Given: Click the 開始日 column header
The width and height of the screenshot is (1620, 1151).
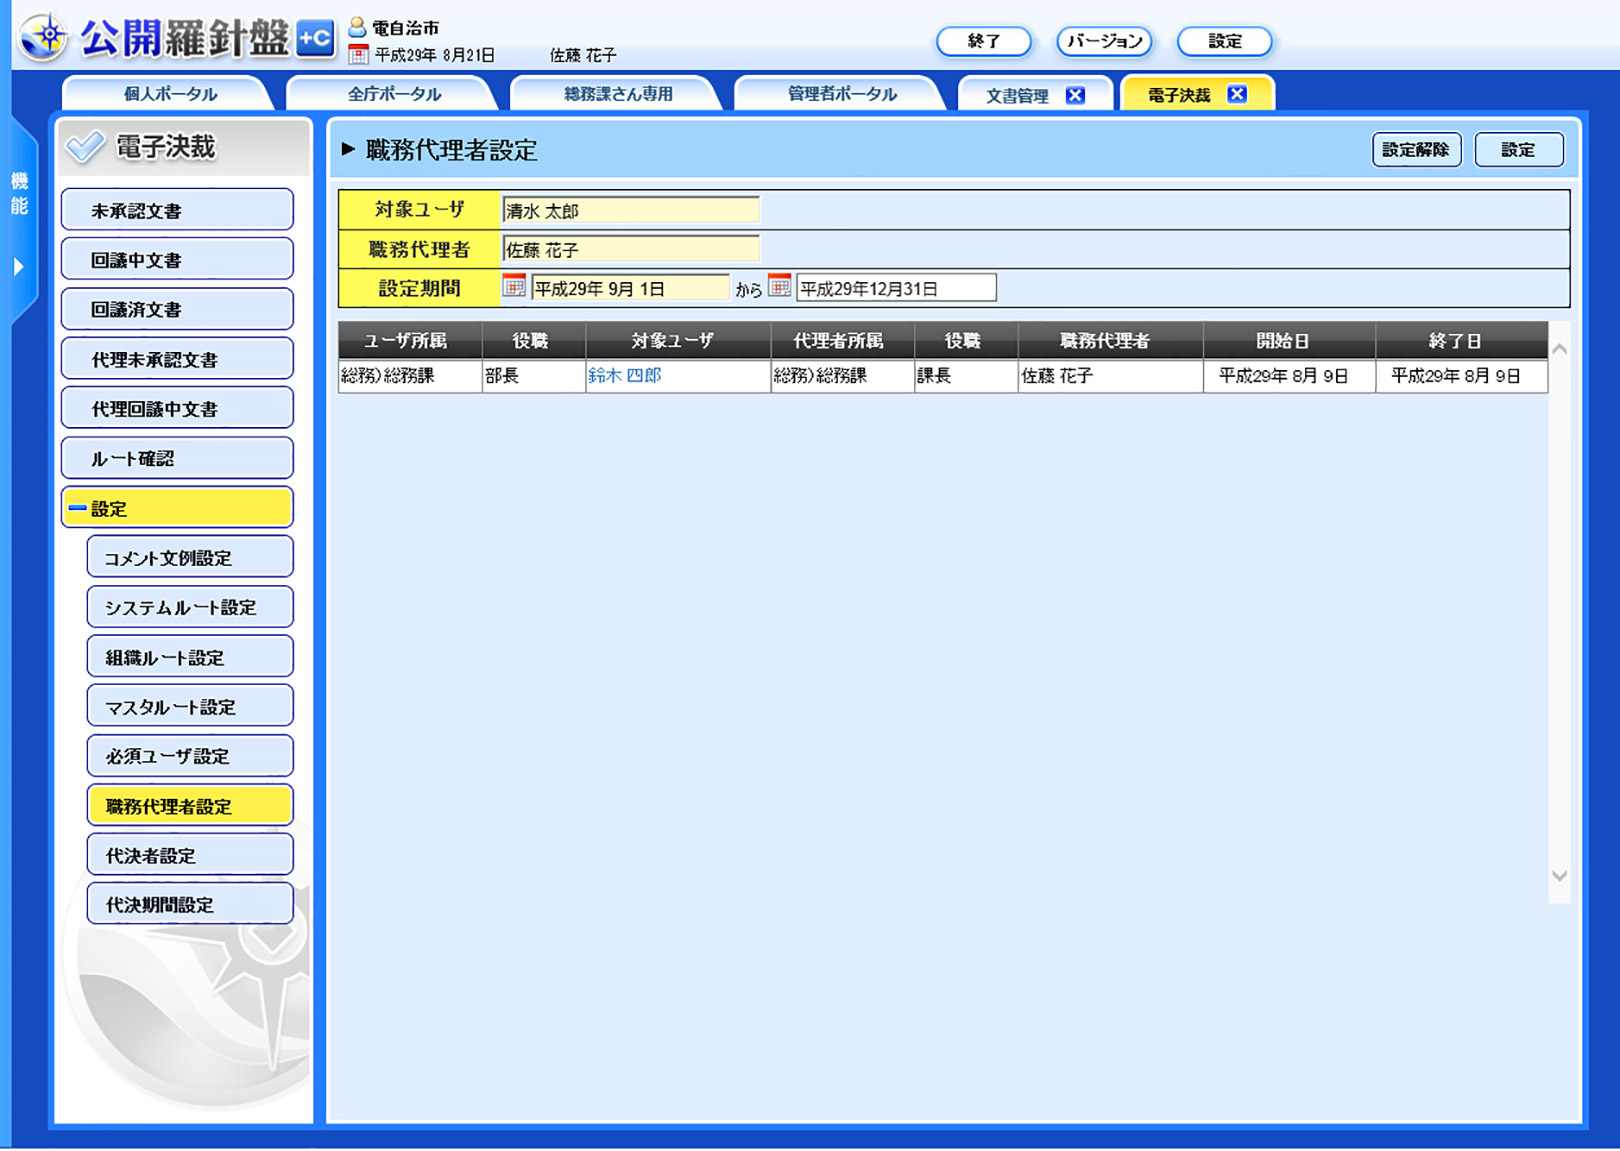Looking at the screenshot, I should [x=1289, y=340].
